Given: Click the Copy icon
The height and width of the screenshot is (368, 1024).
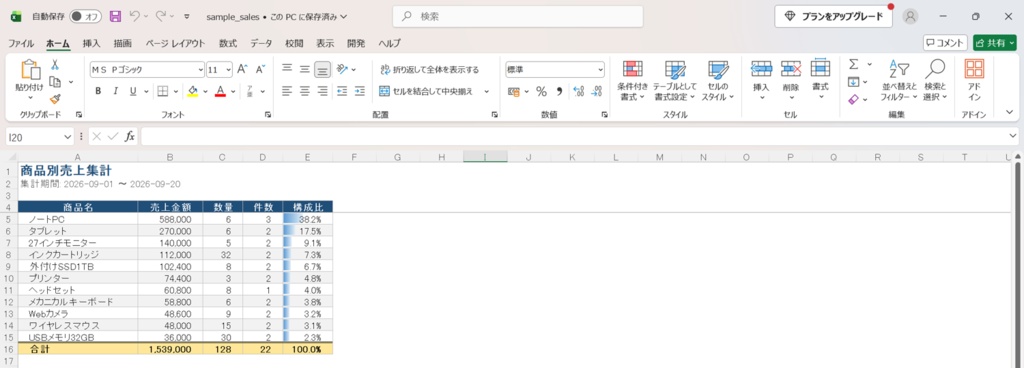Looking at the screenshot, I should click(x=56, y=82).
